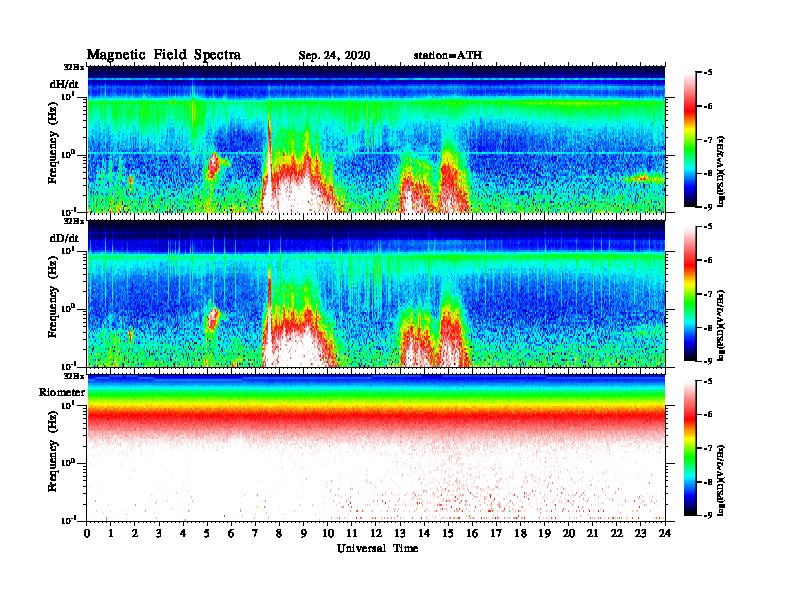The height and width of the screenshot is (612, 792).
Task: Click the dD/dt spectrogram plot area
Action: tap(376, 293)
